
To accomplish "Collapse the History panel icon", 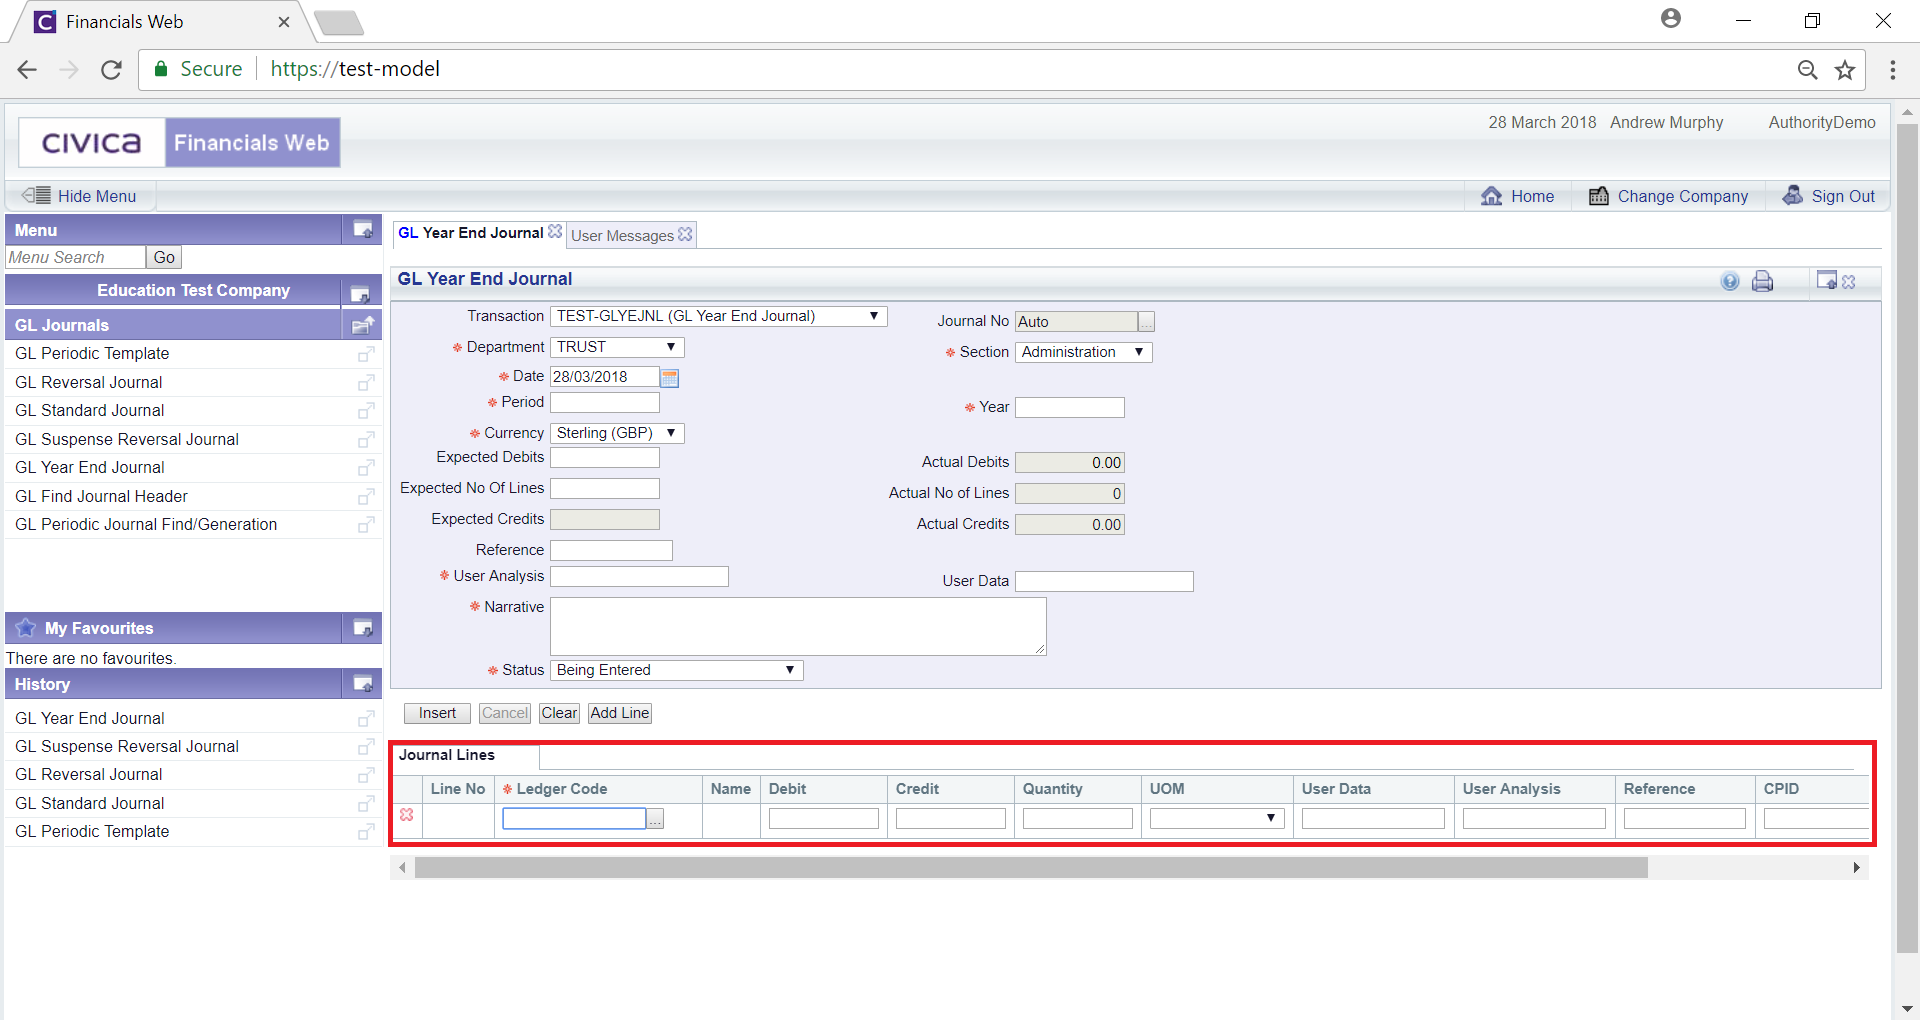I will click(x=363, y=684).
